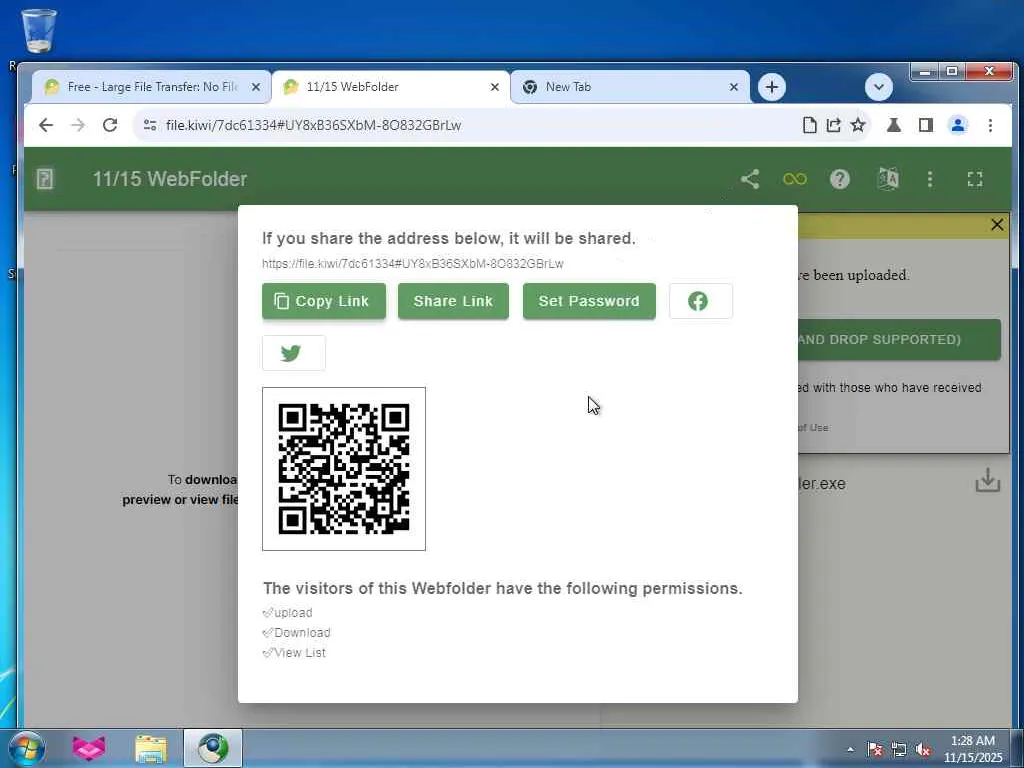Click the share icon in the green header

point(750,179)
